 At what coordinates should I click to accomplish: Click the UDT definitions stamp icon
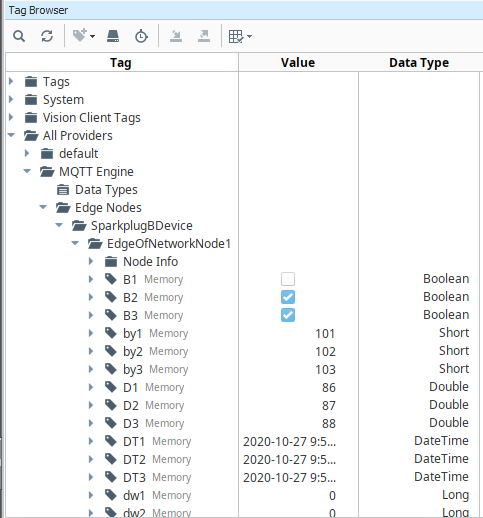113,36
